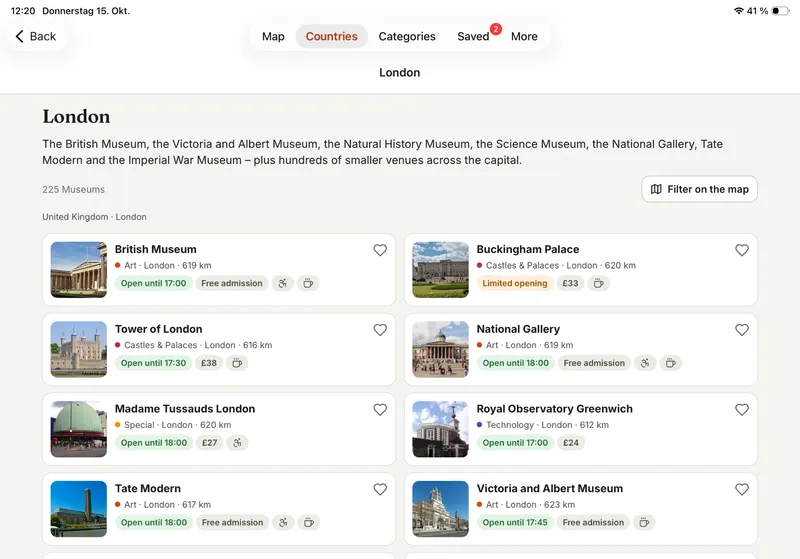Viewport: 800px width, 559px height.
Task: Go back using the Back button
Action: tap(36, 36)
